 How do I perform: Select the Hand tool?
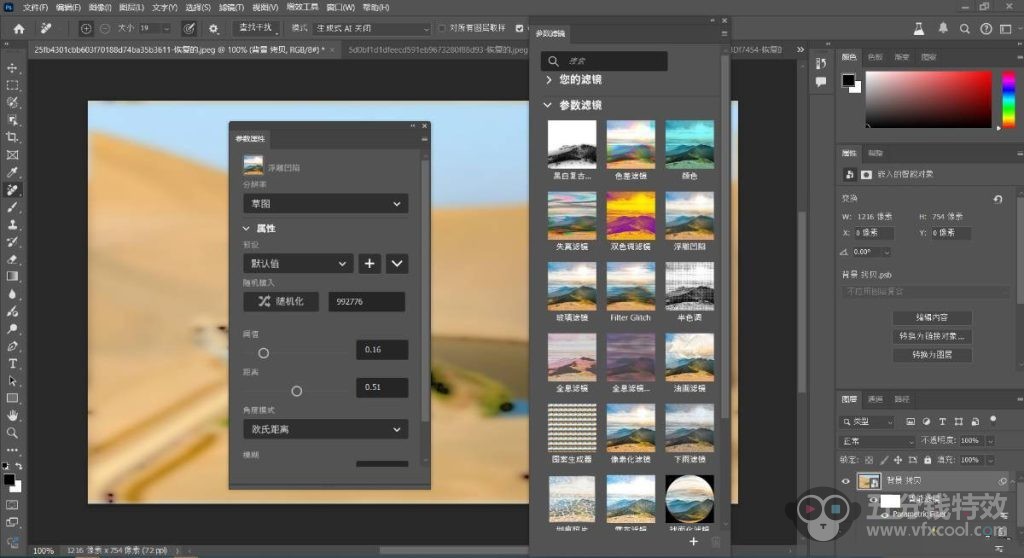(12, 416)
